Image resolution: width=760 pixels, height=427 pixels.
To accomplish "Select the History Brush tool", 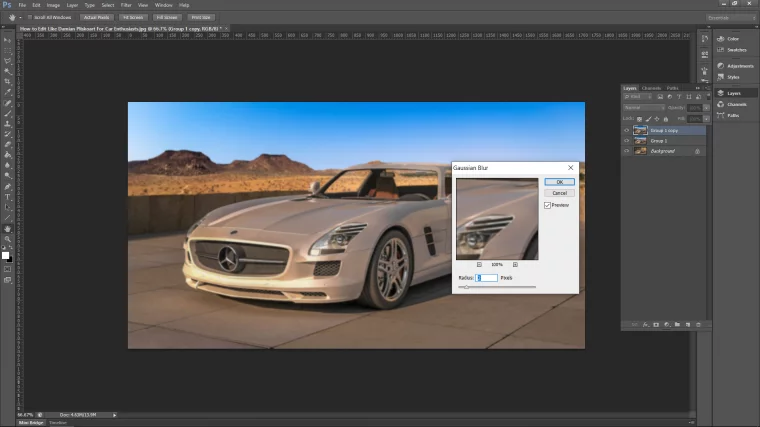I will pos(7,134).
